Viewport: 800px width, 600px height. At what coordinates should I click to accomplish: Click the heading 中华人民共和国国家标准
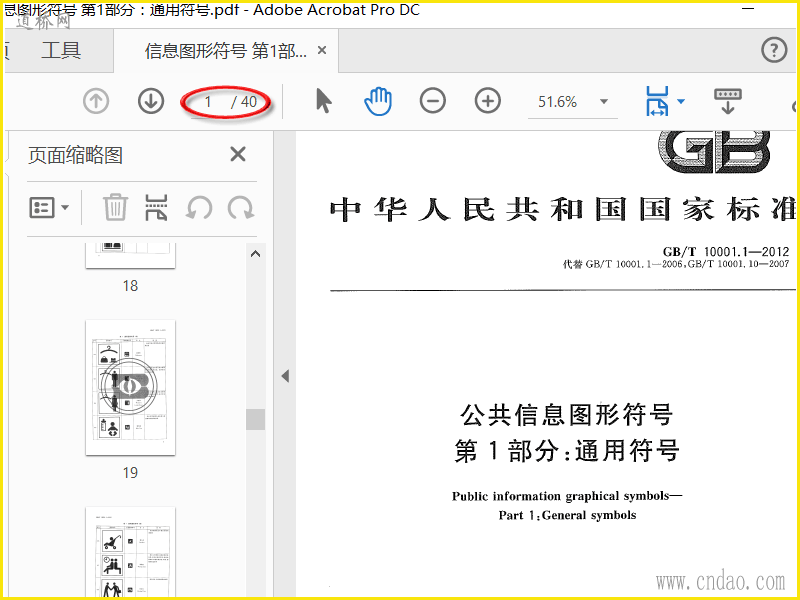click(x=563, y=210)
